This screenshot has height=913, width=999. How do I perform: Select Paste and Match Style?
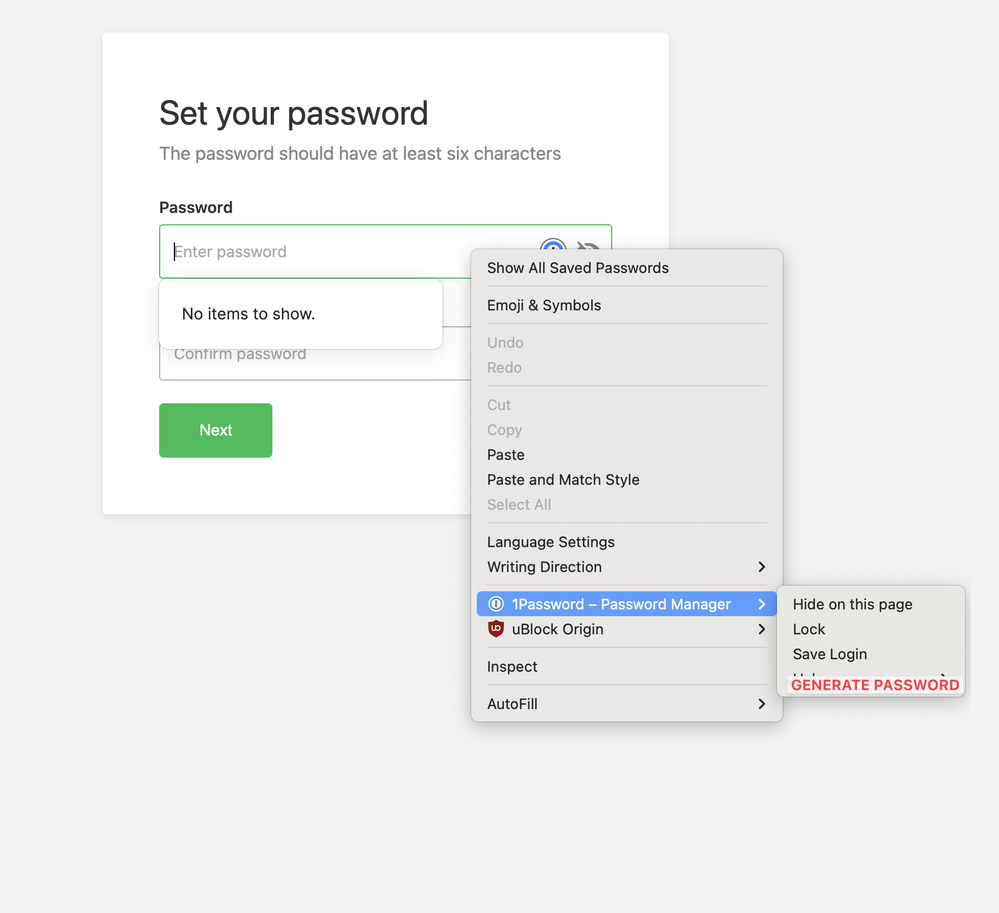click(563, 480)
